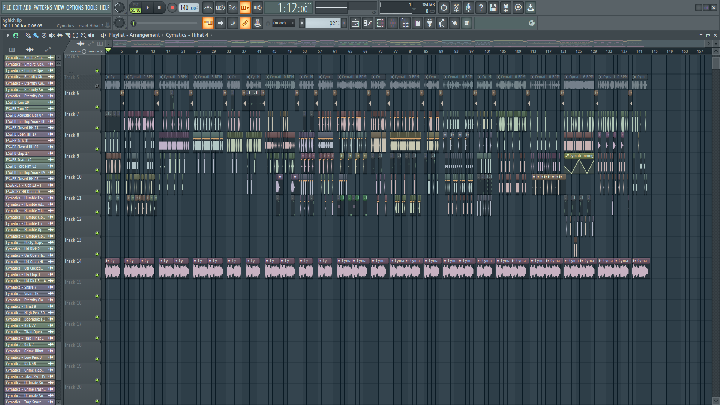Open the OPTIONS menu
The height and width of the screenshot is (405, 720).
72,7
